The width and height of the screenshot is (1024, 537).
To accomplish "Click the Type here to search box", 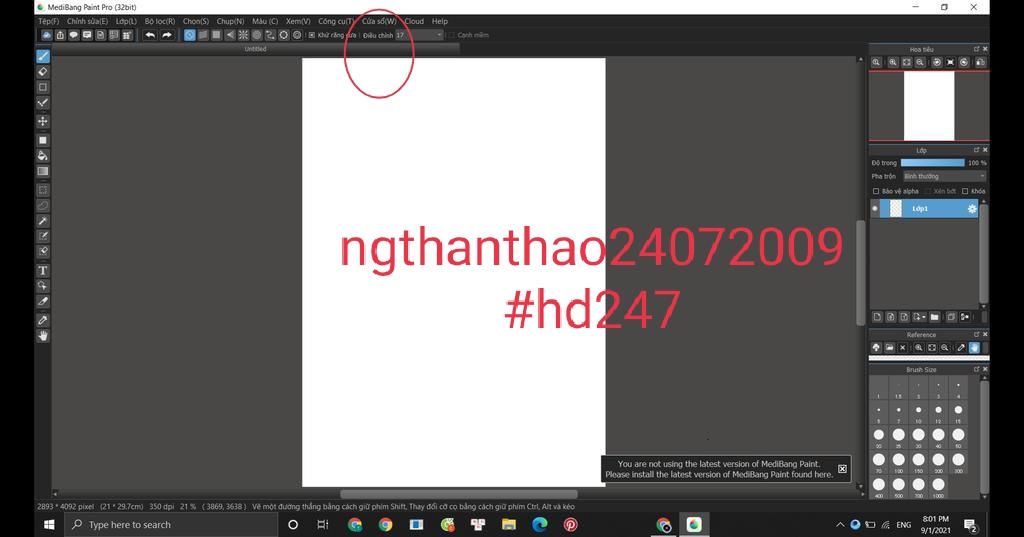I will [171, 525].
